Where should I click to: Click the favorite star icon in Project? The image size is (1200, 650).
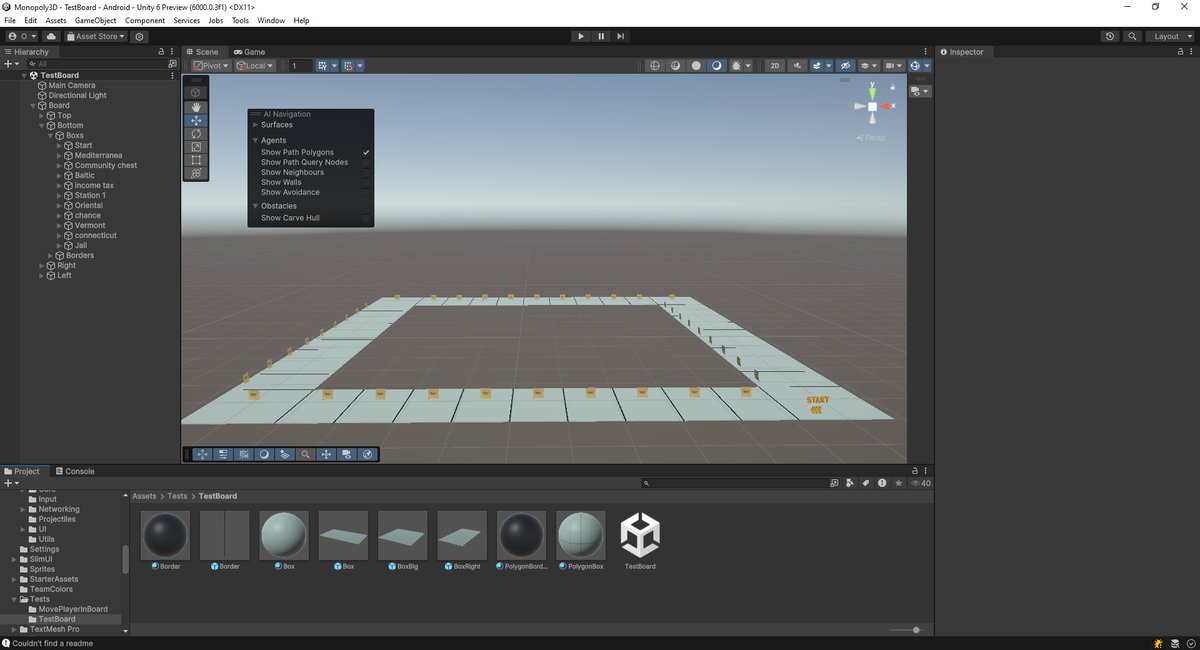[898, 483]
